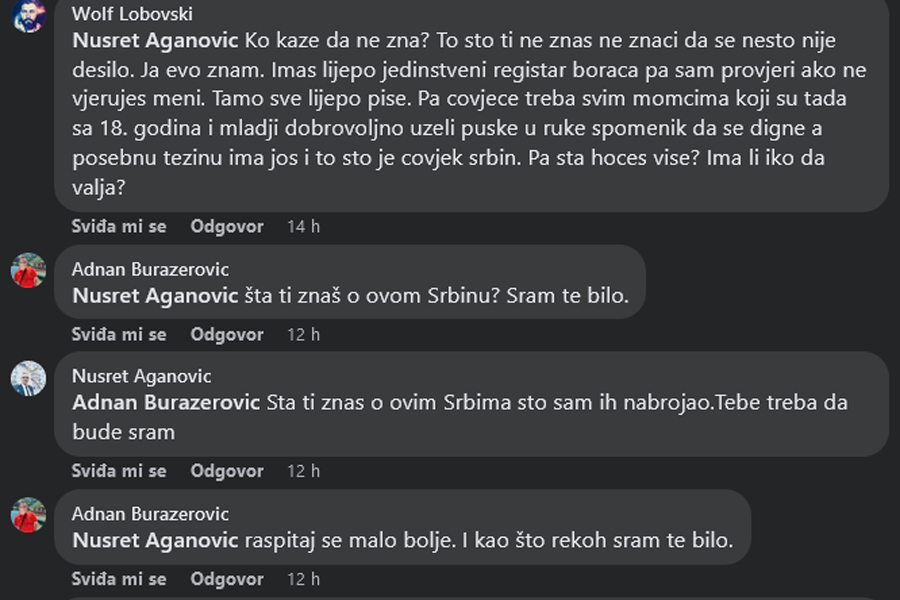Click Odgovor under Nusret Aganovic's comment

click(x=227, y=471)
